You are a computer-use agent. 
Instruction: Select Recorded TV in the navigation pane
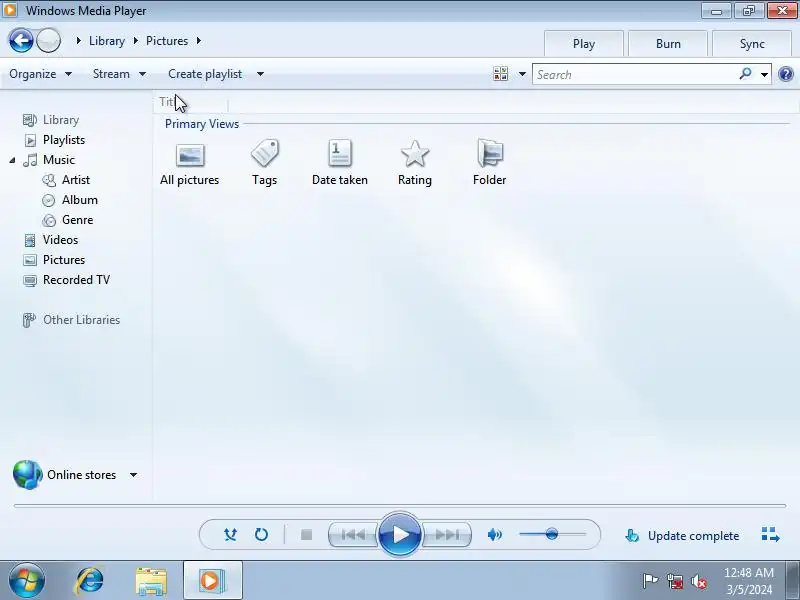pyautogui.click(x=76, y=280)
